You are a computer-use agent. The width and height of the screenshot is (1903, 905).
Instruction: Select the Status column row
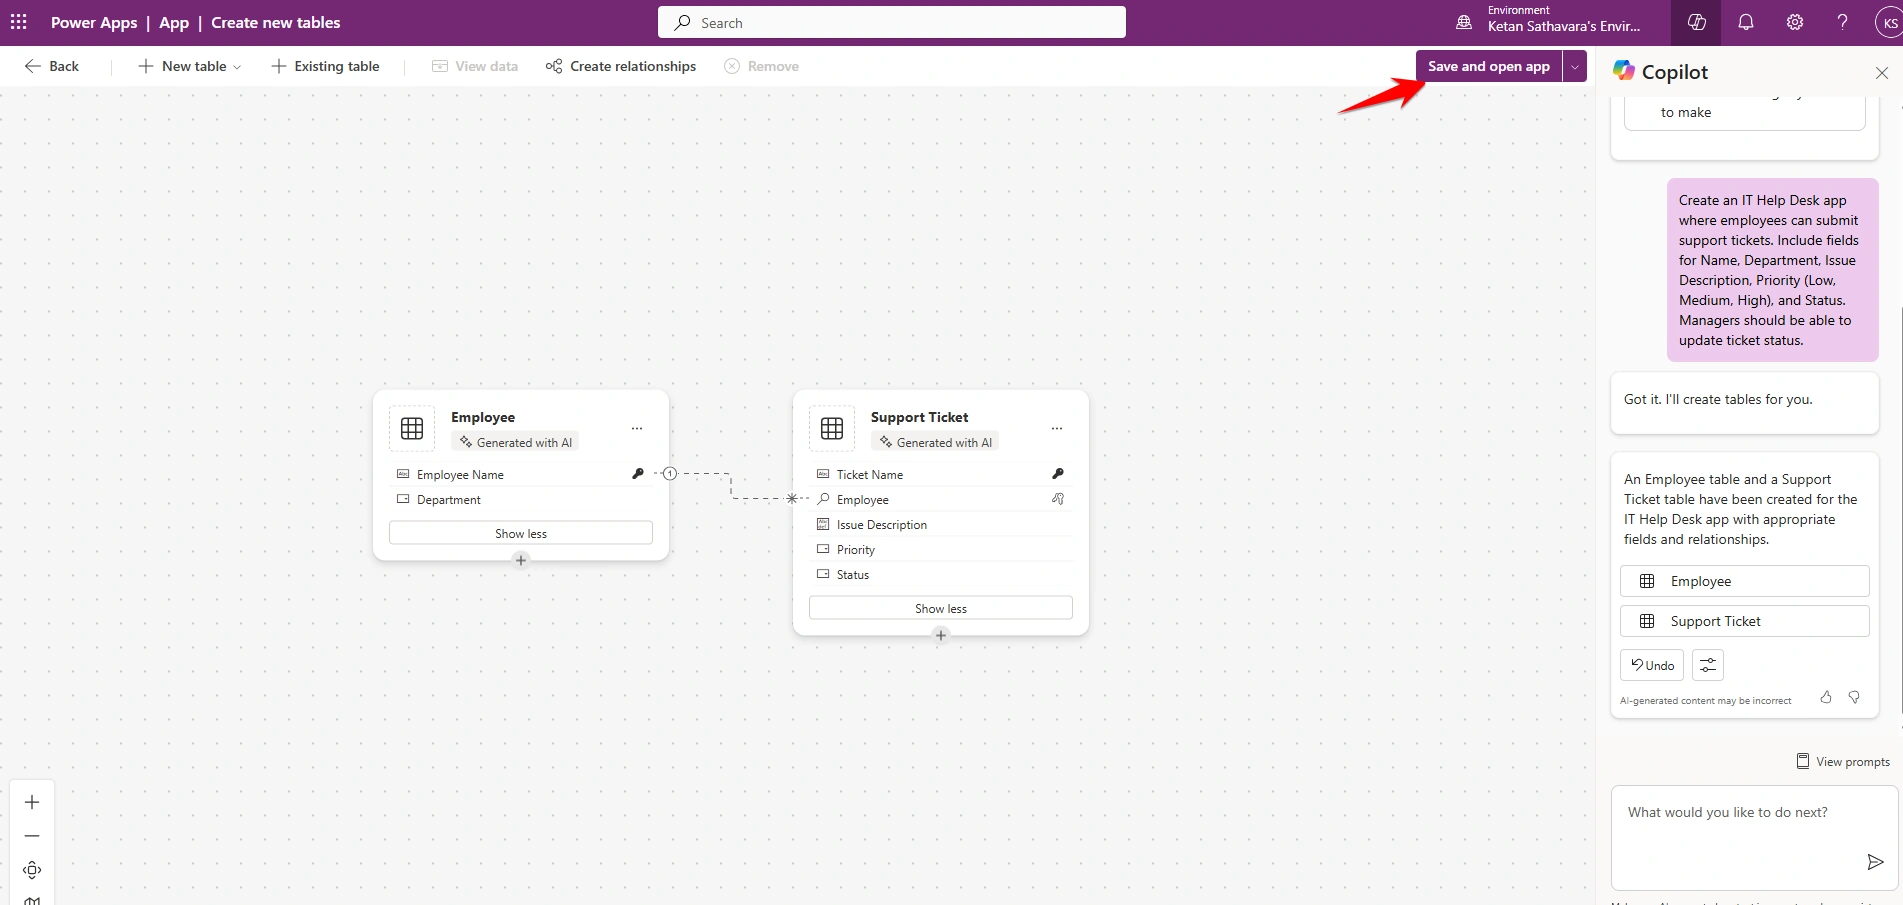pos(941,574)
